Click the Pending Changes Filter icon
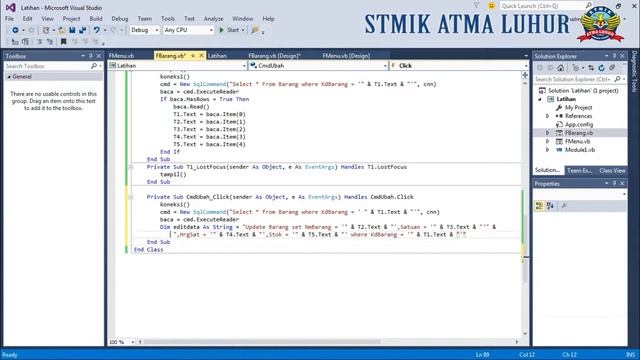Image resolution: width=640 pixels, height=360 pixels. click(576, 68)
